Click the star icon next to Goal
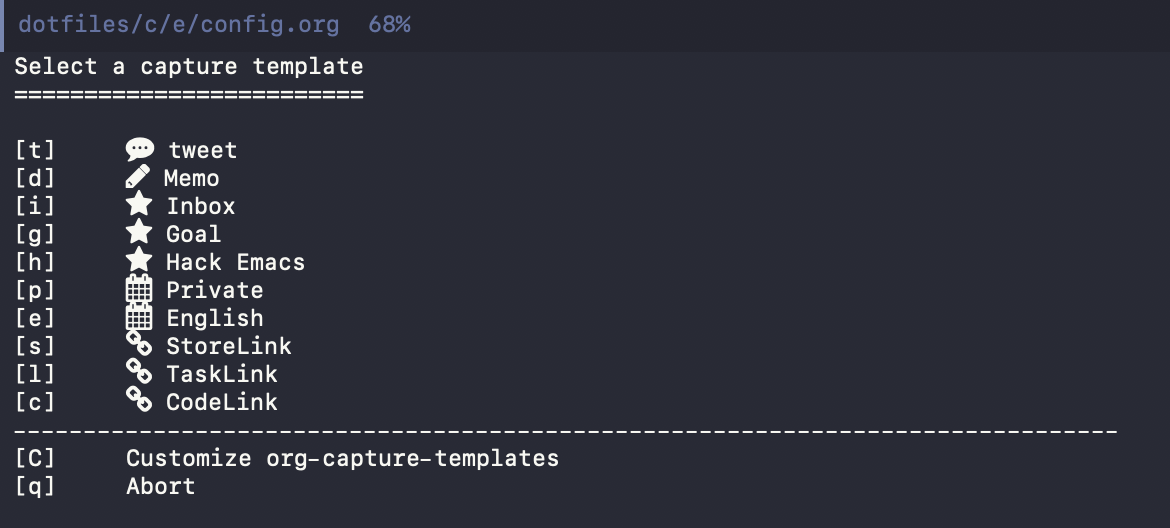 139,234
